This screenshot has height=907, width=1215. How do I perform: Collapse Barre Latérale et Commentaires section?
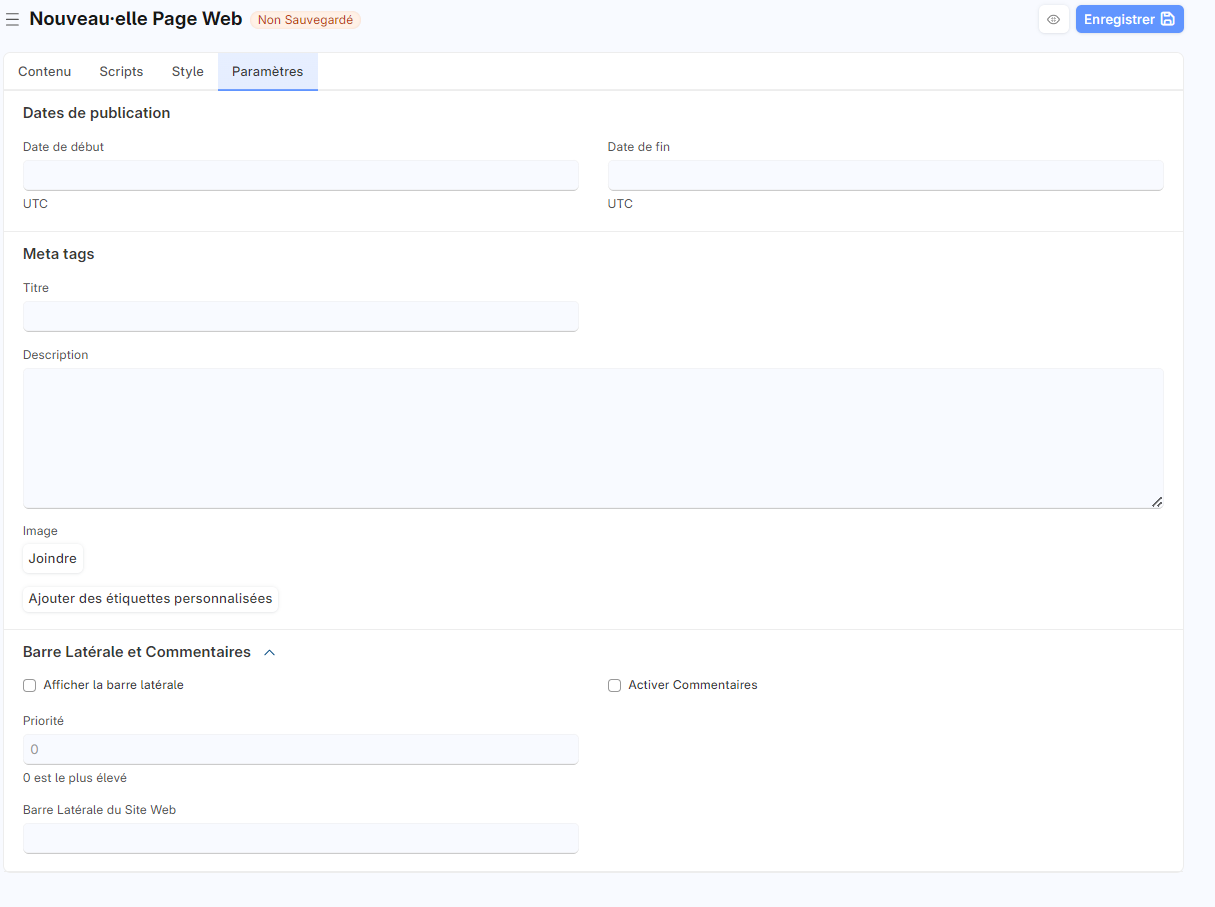tap(269, 652)
